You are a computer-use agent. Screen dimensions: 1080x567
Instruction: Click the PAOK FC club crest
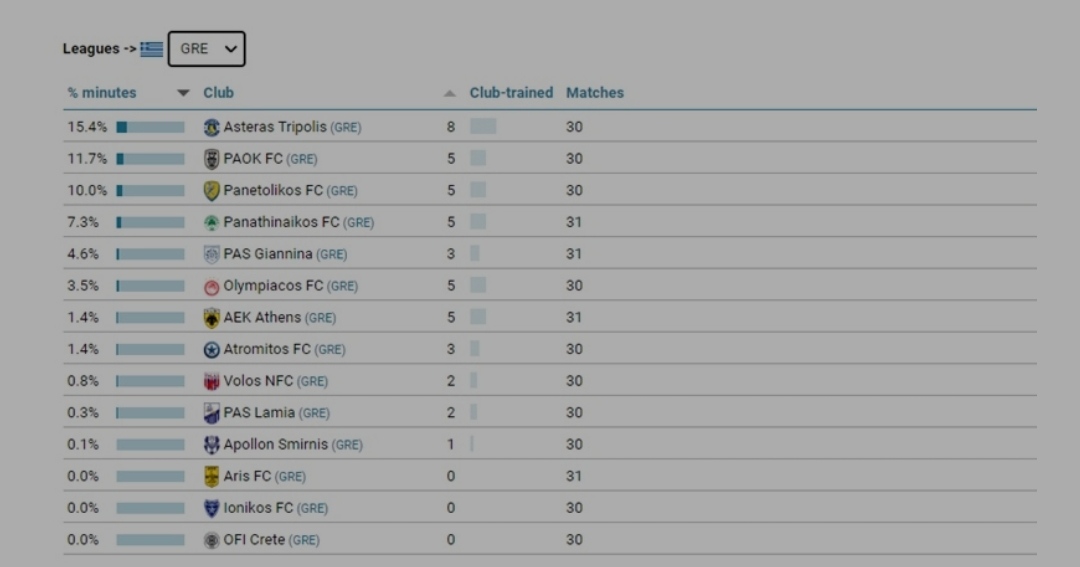tap(211, 159)
